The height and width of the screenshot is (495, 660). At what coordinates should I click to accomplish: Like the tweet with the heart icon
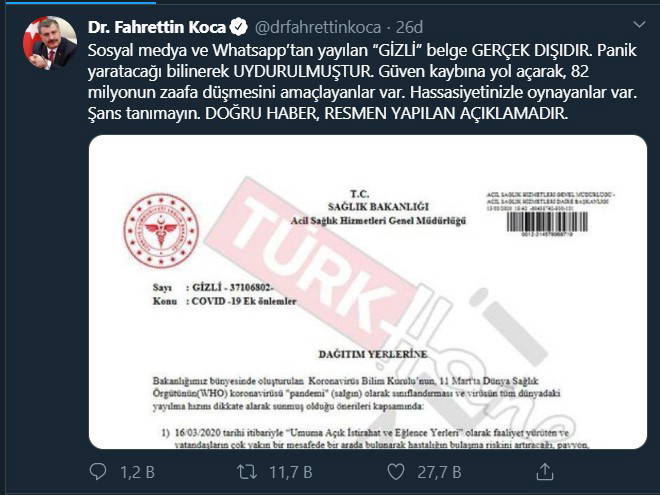tap(396, 472)
